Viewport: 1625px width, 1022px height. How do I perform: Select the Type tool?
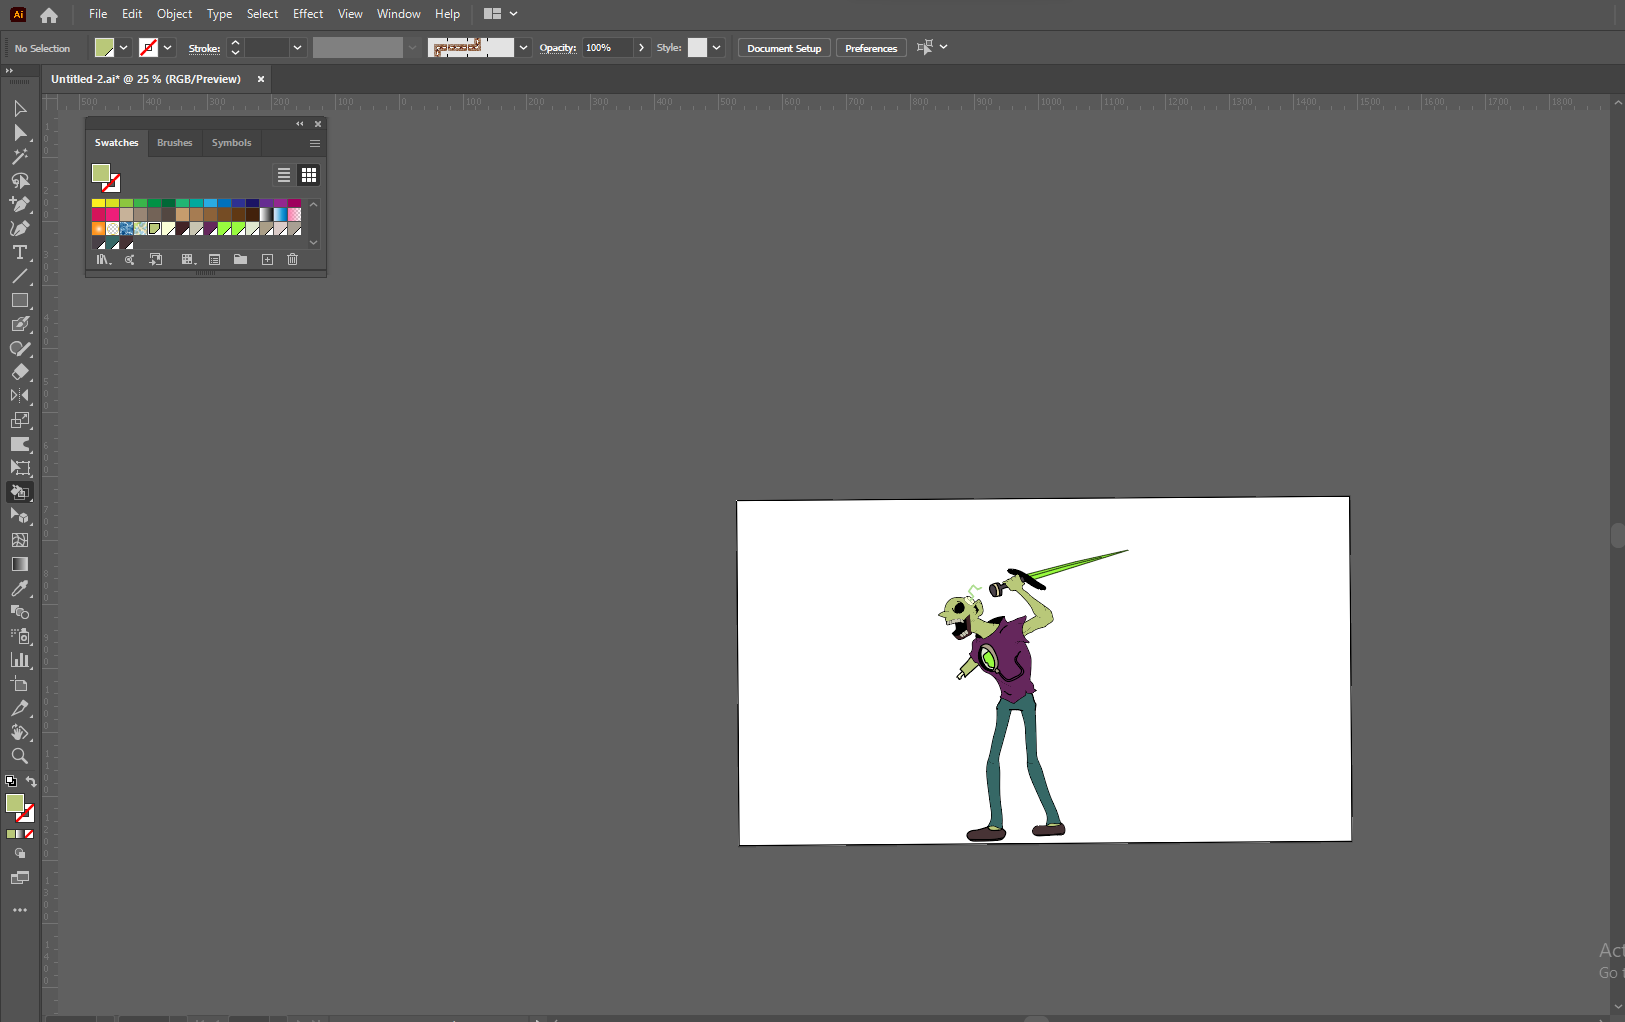(19, 252)
